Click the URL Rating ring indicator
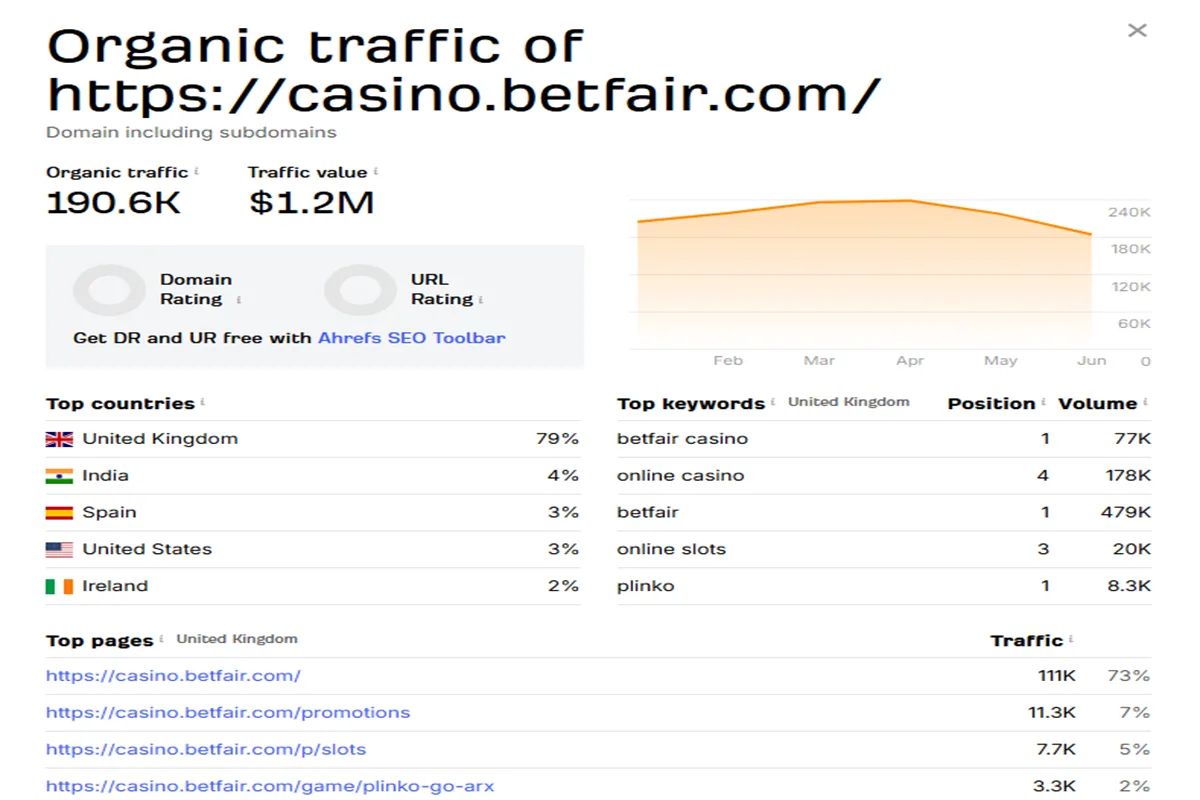Viewport: 1200px width, 800px height. (360, 290)
